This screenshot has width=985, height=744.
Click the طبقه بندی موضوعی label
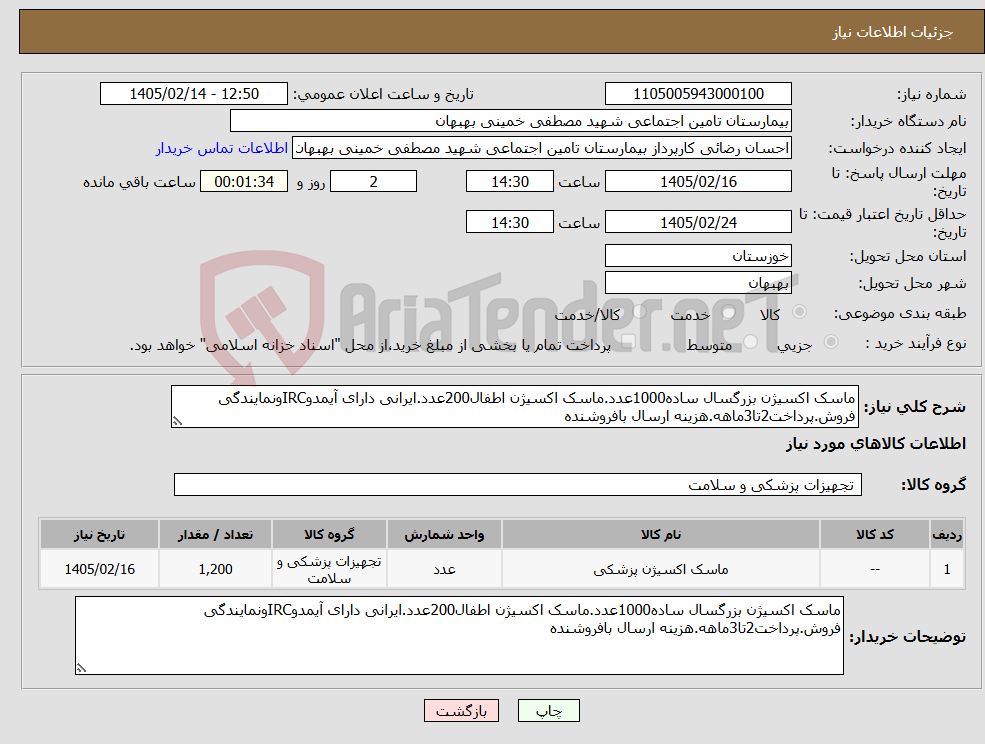pyautogui.click(x=900, y=313)
